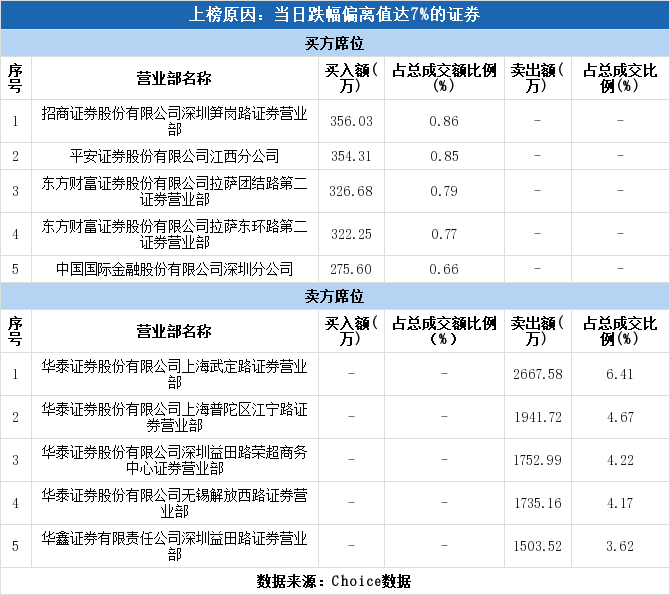This screenshot has width=670, height=595.
Task: Click 华泰证券上海武定路证券营业部
Action: click(x=174, y=374)
